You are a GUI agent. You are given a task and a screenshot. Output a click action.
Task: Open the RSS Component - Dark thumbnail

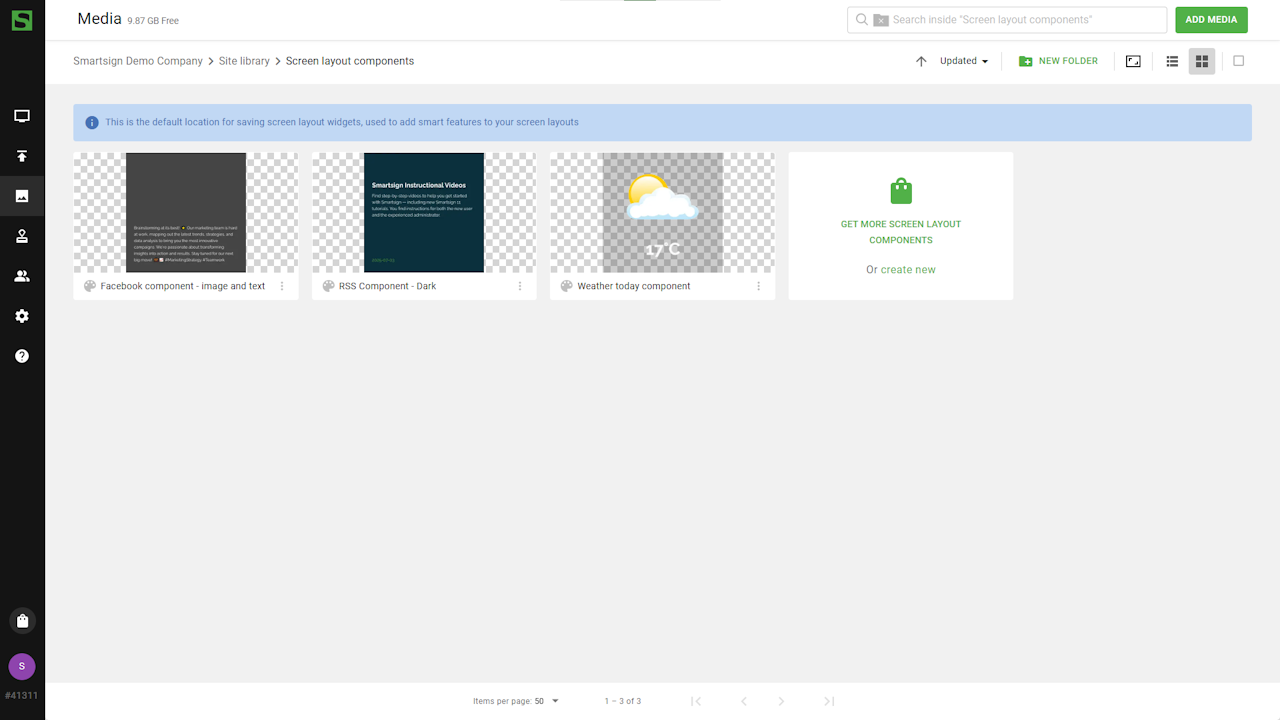click(x=424, y=212)
